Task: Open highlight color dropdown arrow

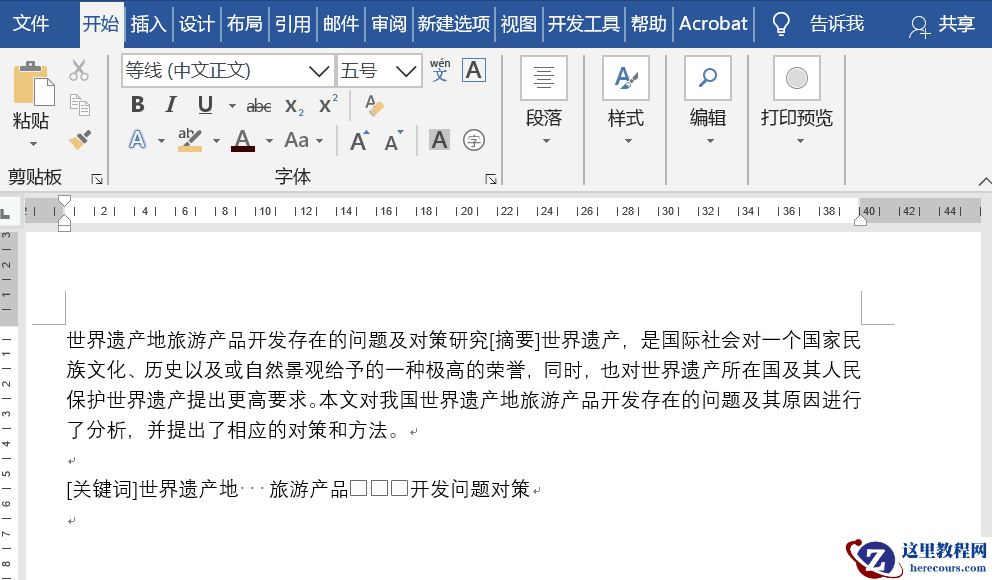Action: 216,140
